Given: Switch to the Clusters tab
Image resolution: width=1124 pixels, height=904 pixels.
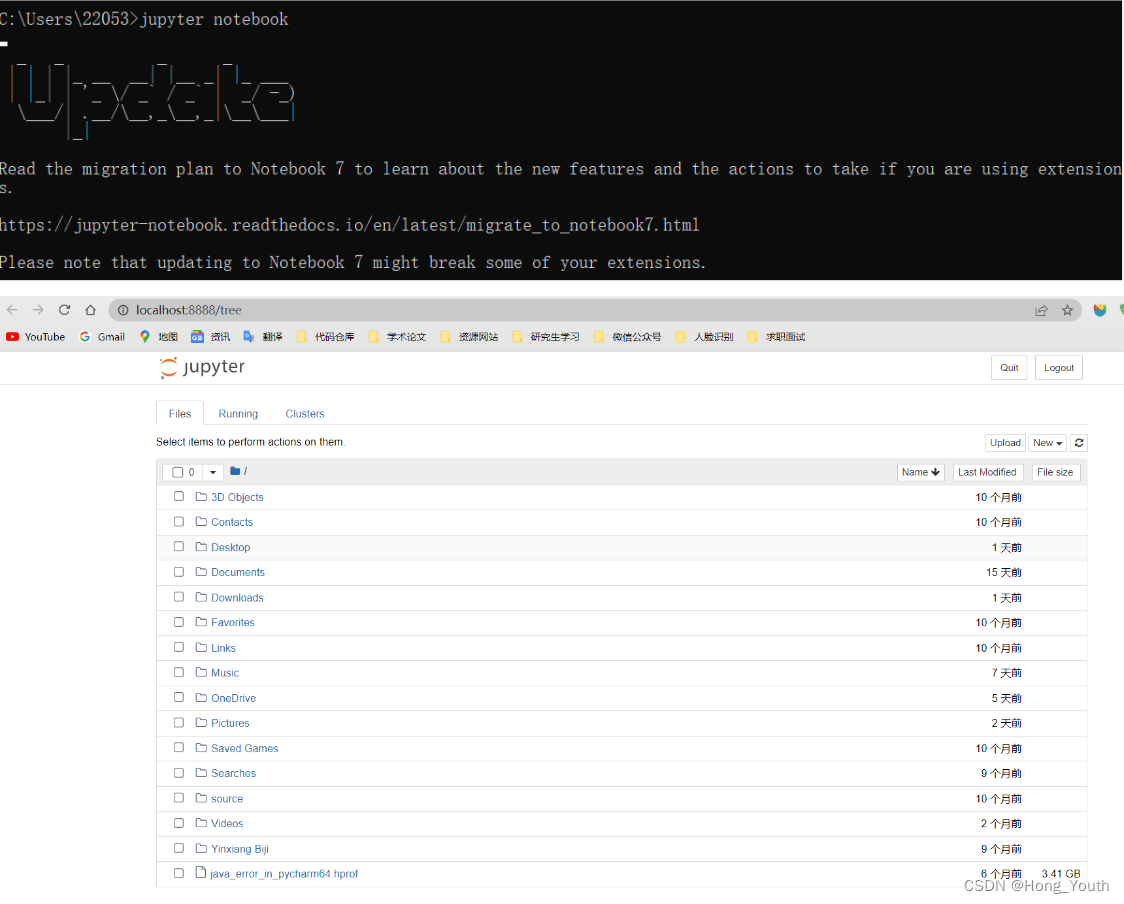Looking at the screenshot, I should [305, 414].
